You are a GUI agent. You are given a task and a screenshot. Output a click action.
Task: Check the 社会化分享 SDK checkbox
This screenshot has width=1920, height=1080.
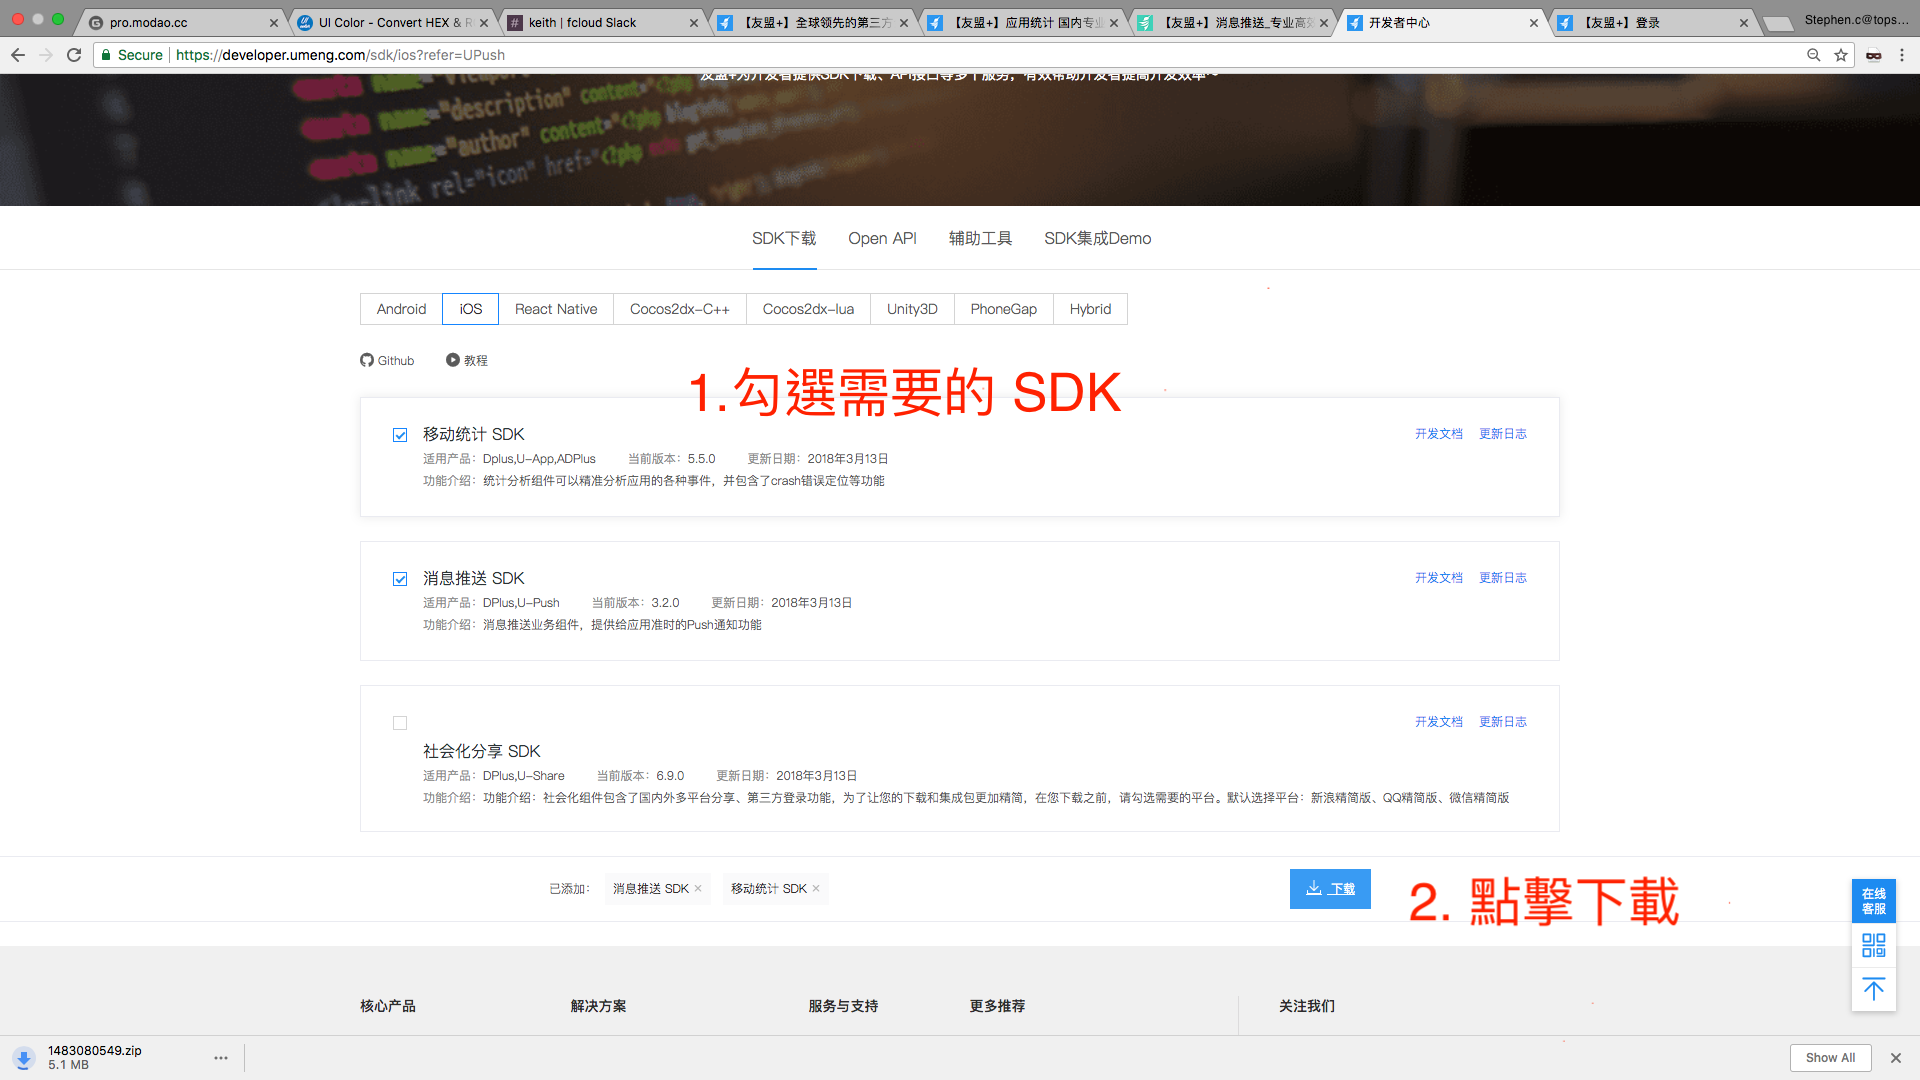tap(400, 723)
